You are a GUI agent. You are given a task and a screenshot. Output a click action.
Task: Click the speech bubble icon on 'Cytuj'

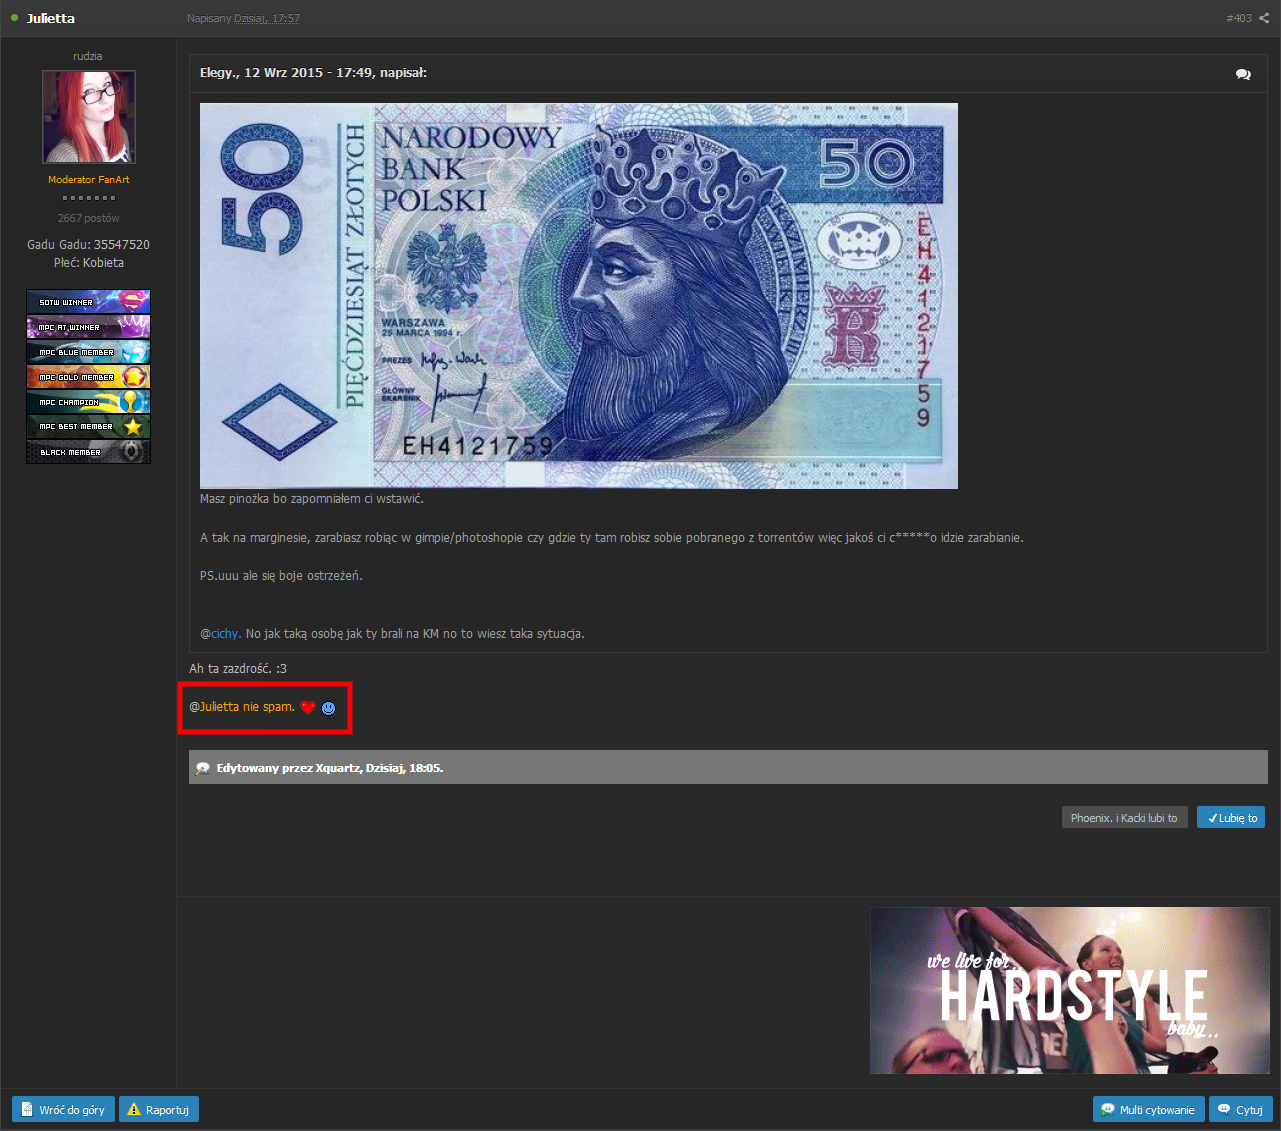tap(1224, 1109)
